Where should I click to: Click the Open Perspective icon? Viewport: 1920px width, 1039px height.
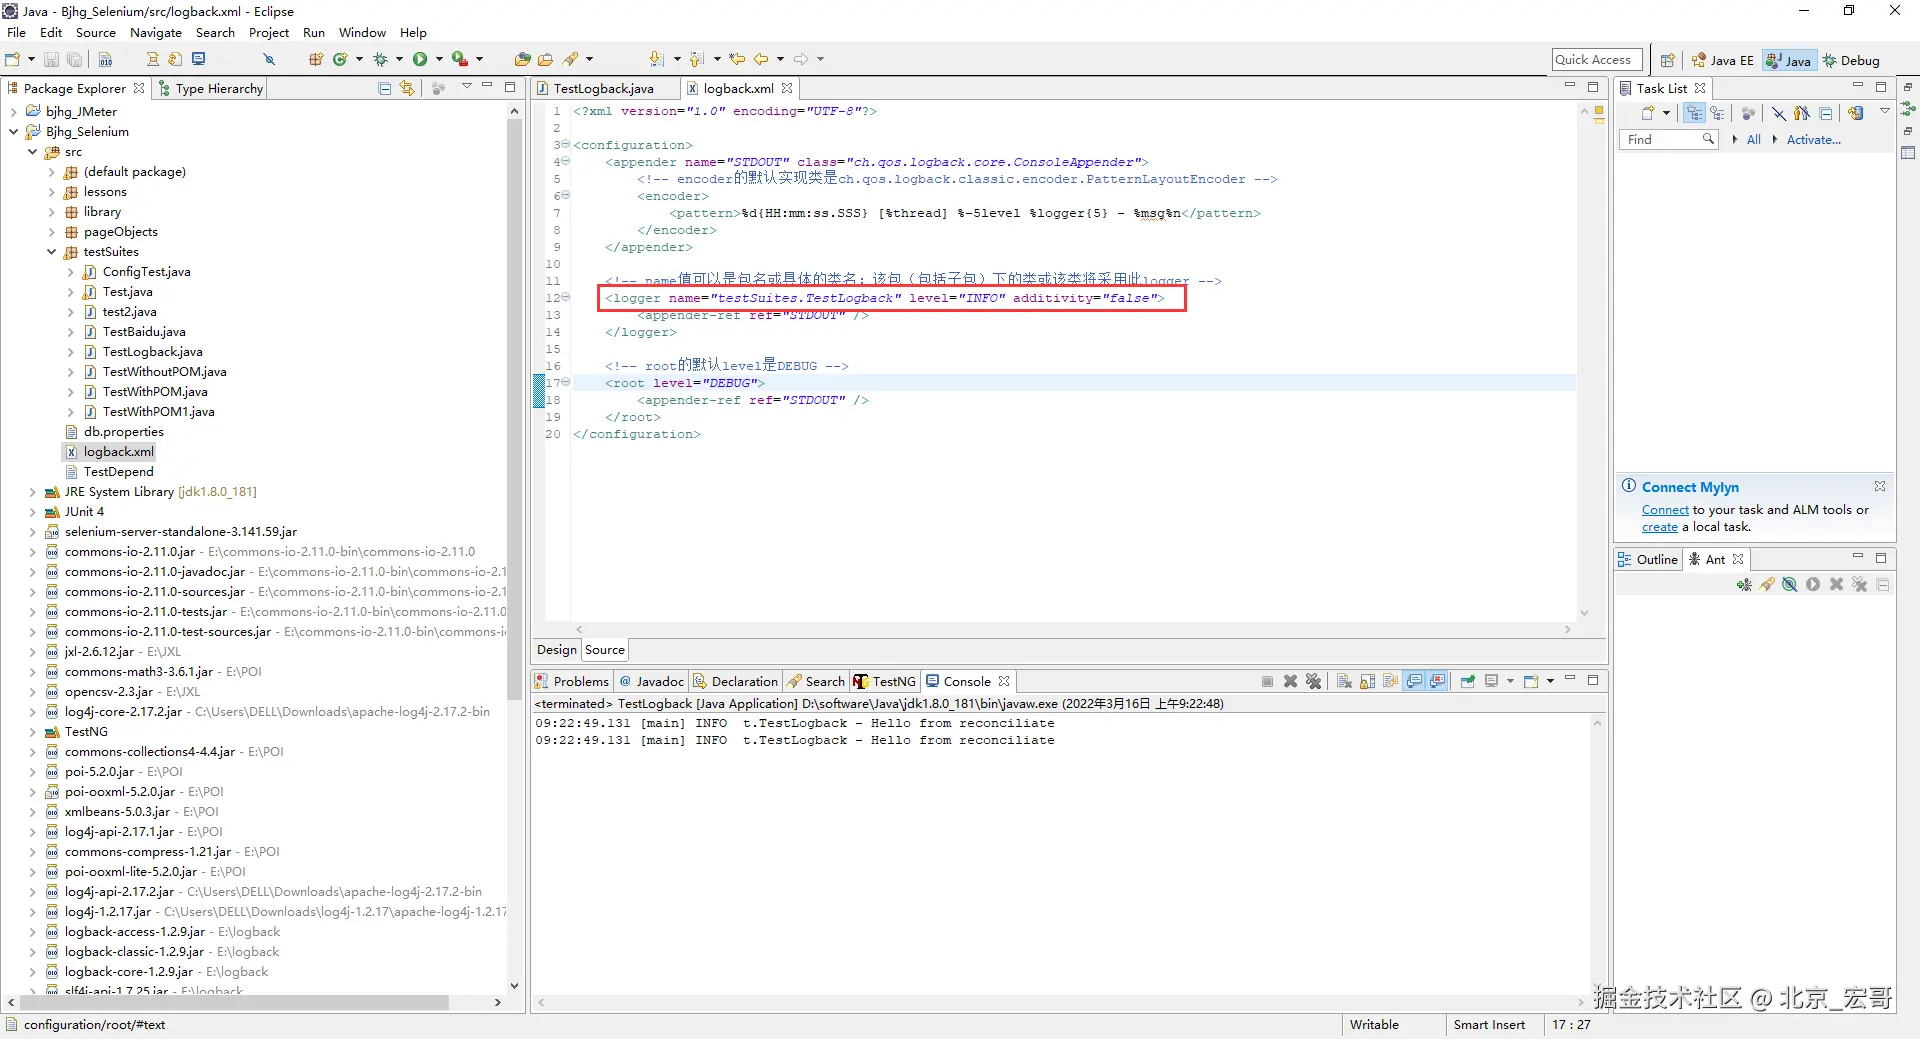tap(1667, 61)
